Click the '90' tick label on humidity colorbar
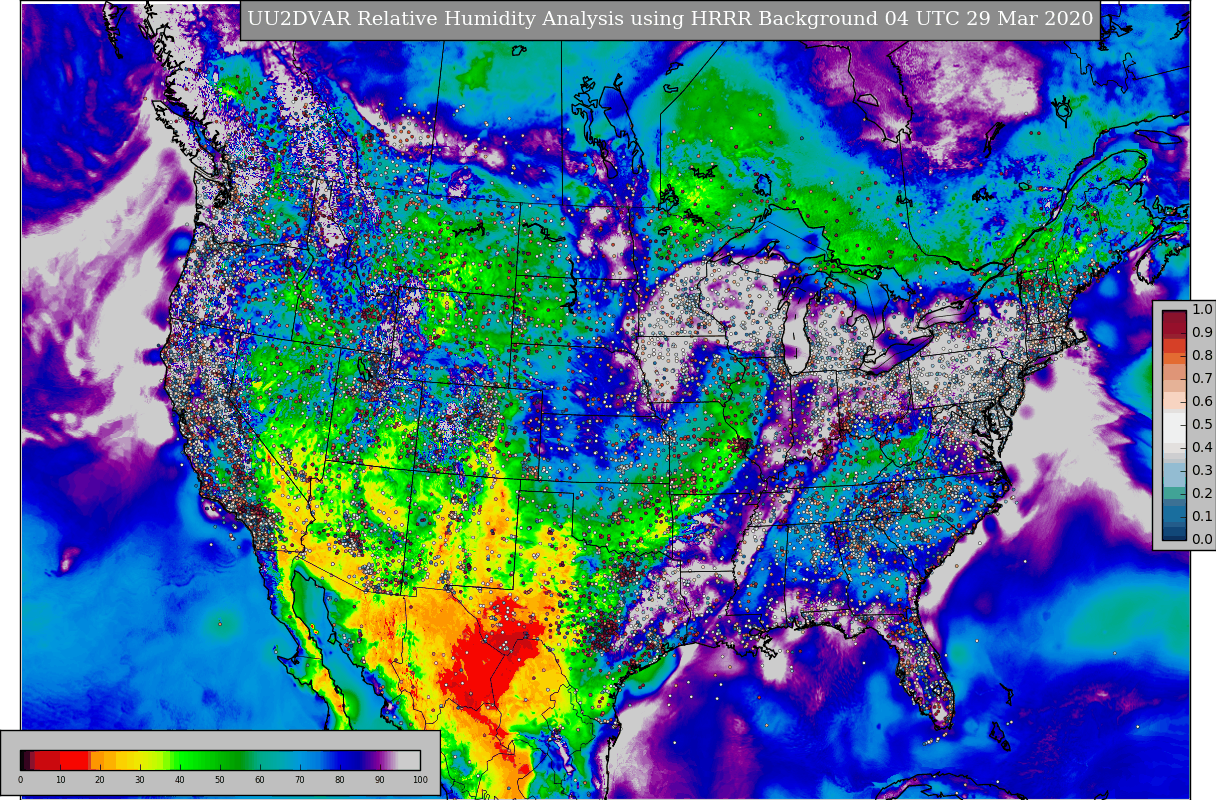Image resolution: width=1216 pixels, height=800 pixels. click(x=380, y=780)
